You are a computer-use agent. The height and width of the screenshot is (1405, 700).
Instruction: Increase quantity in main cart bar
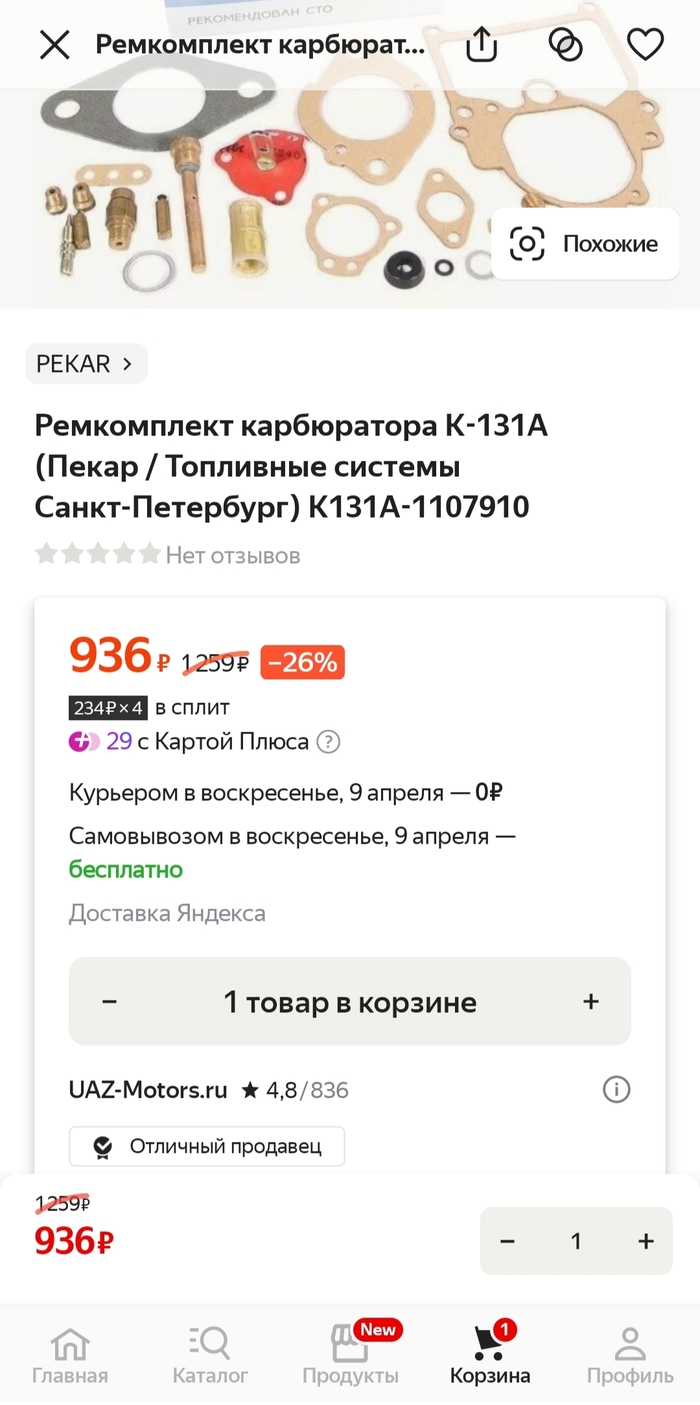tap(591, 1002)
